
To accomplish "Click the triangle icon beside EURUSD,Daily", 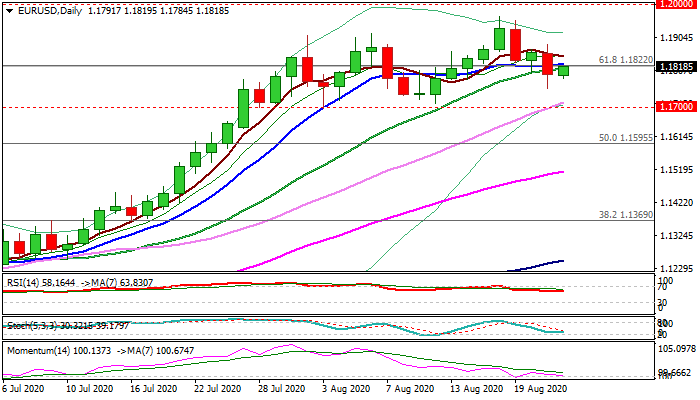I will click(x=9, y=10).
